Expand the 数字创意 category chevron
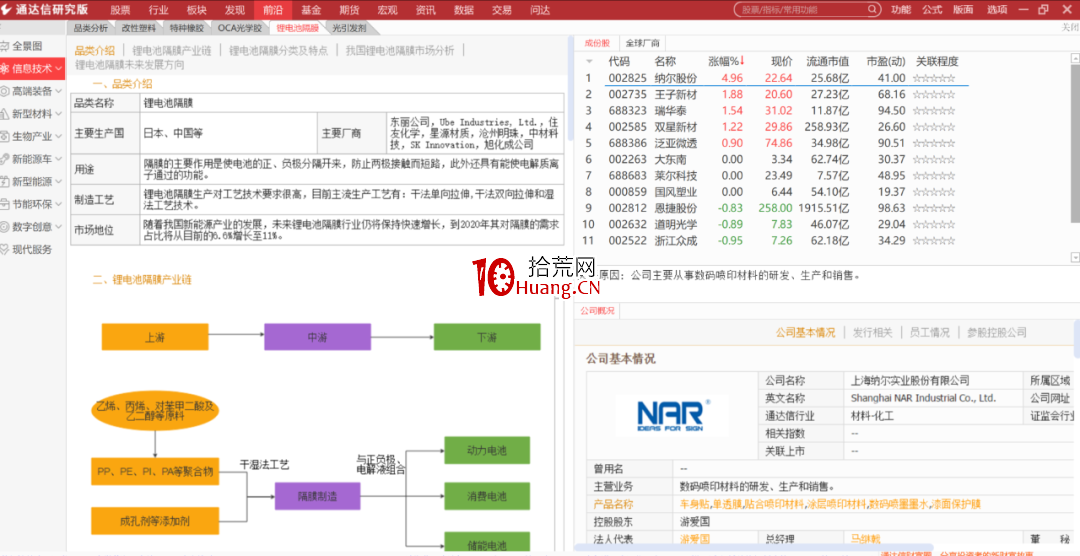Image resolution: width=1080 pixels, height=556 pixels. [59, 227]
